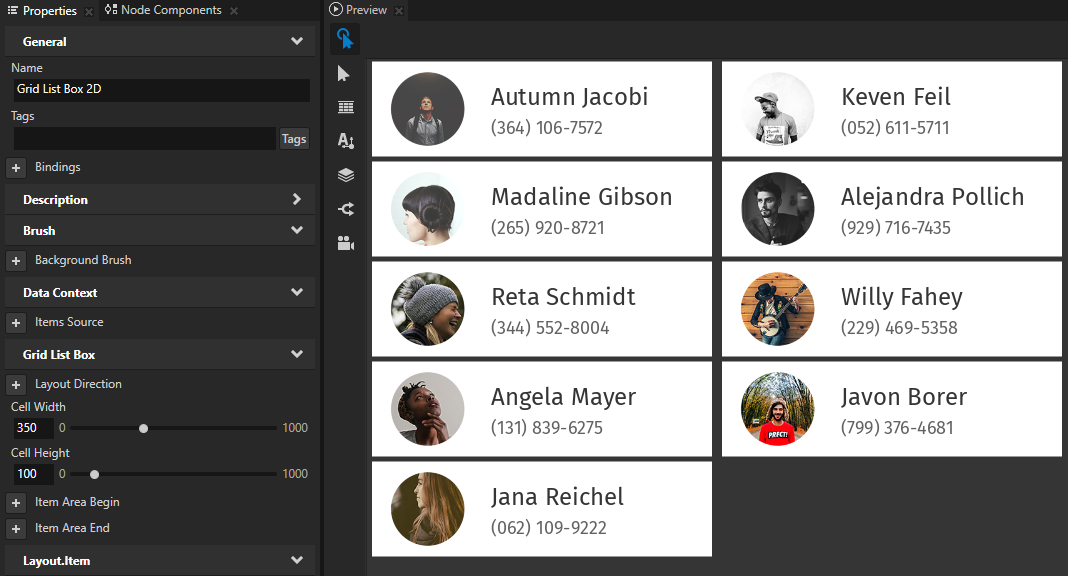The width and height of the screenshot is (1068, 576).
Task: Select the arrow selection tool
Action: [345, 73]
